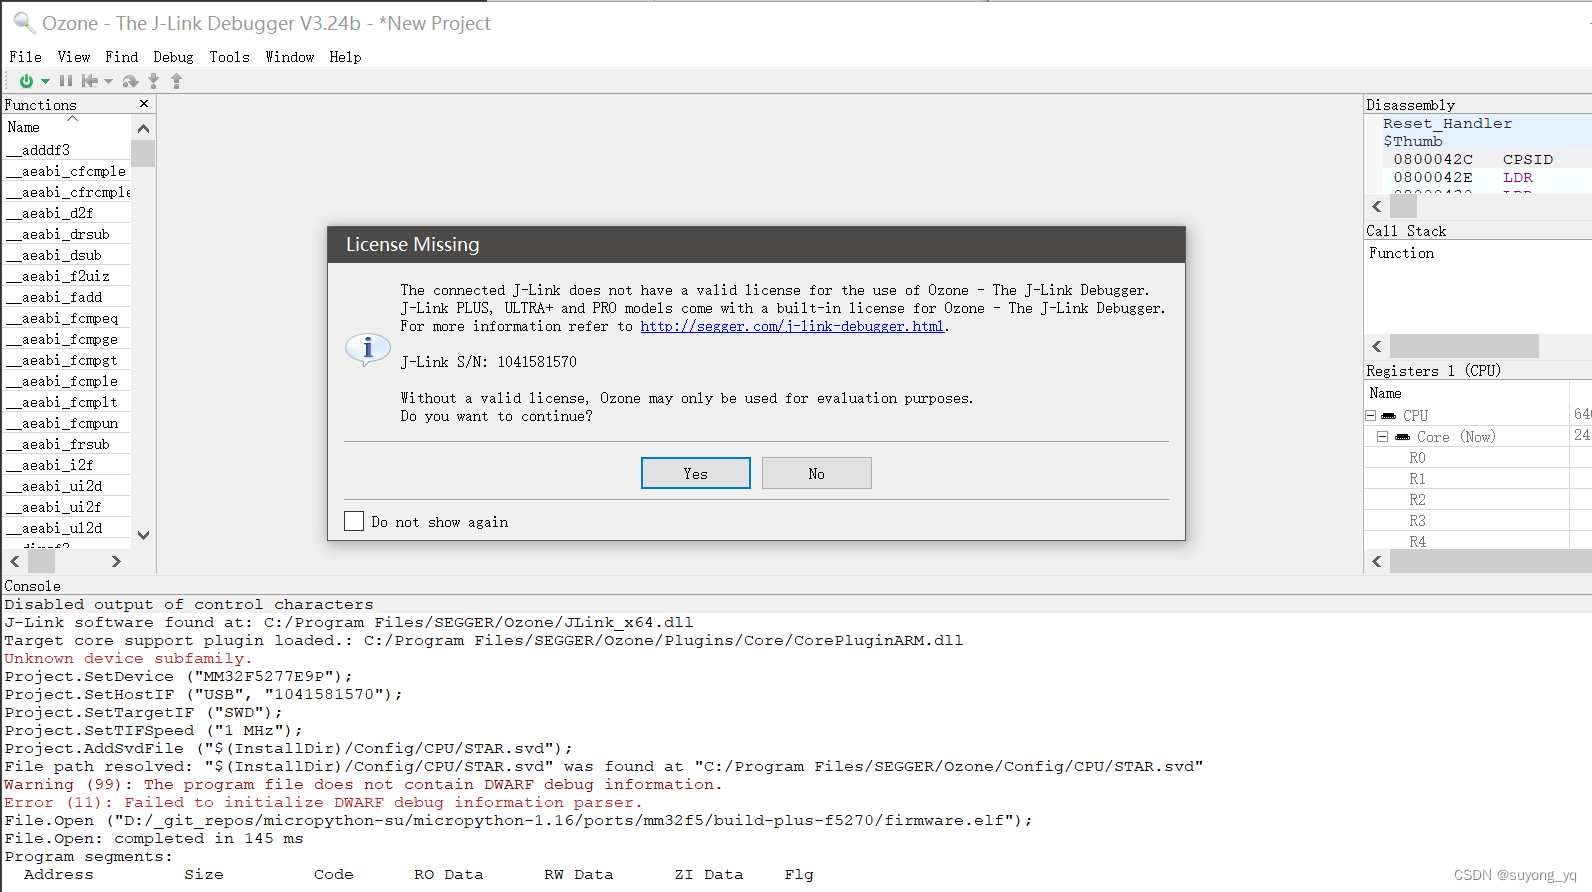
Task: Open the Debug menu
Action: [173, 57]
